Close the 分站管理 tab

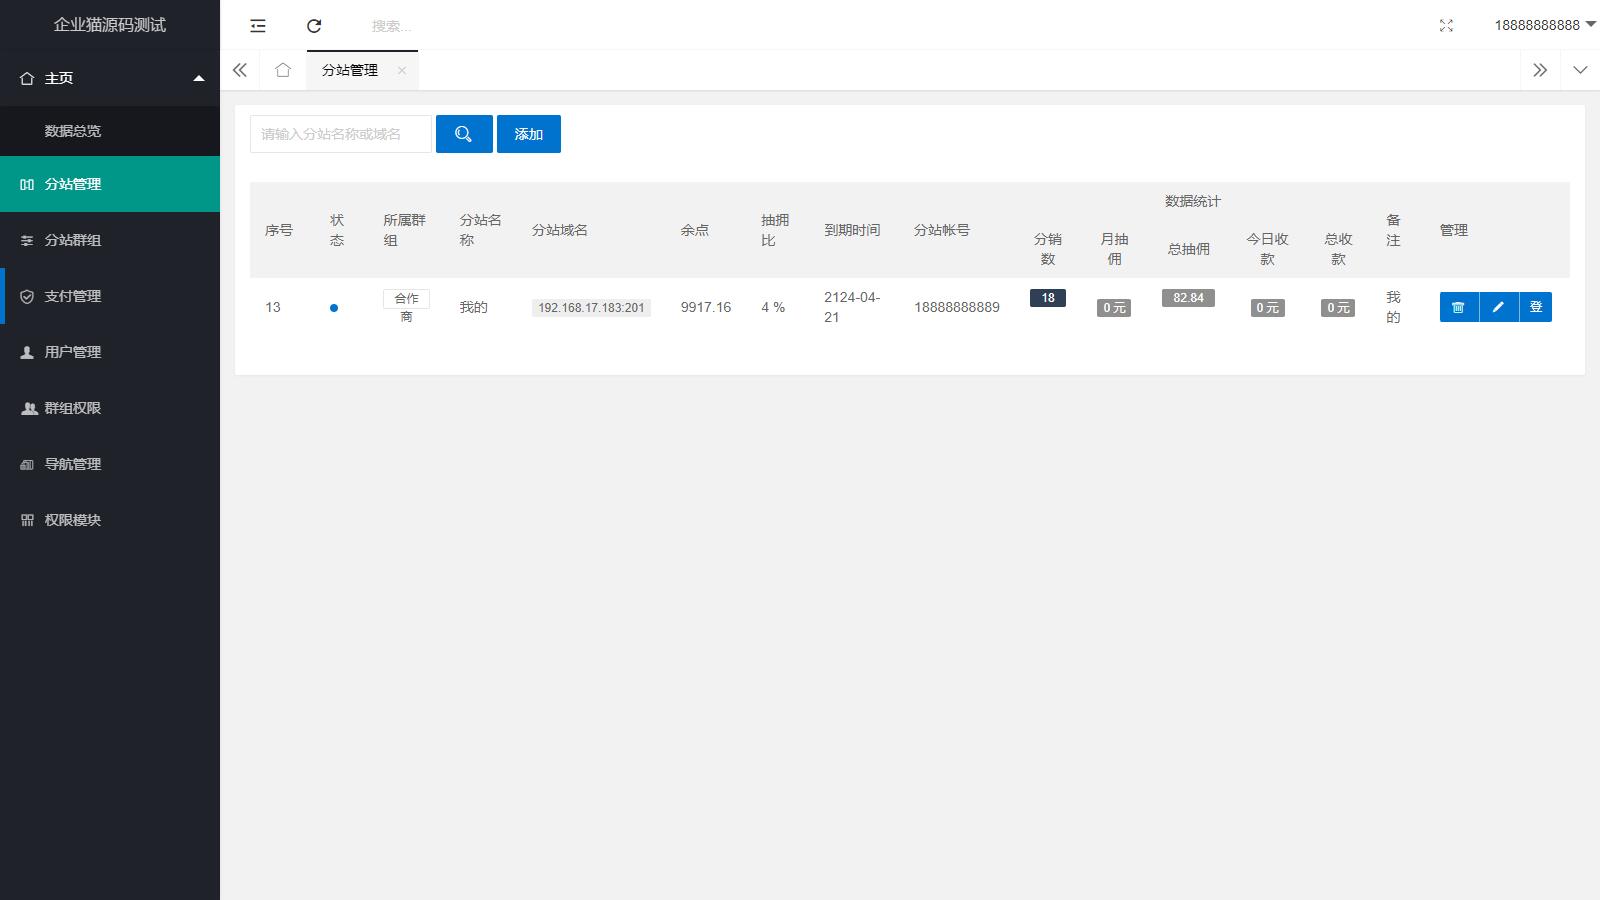[x=402, y=70]
